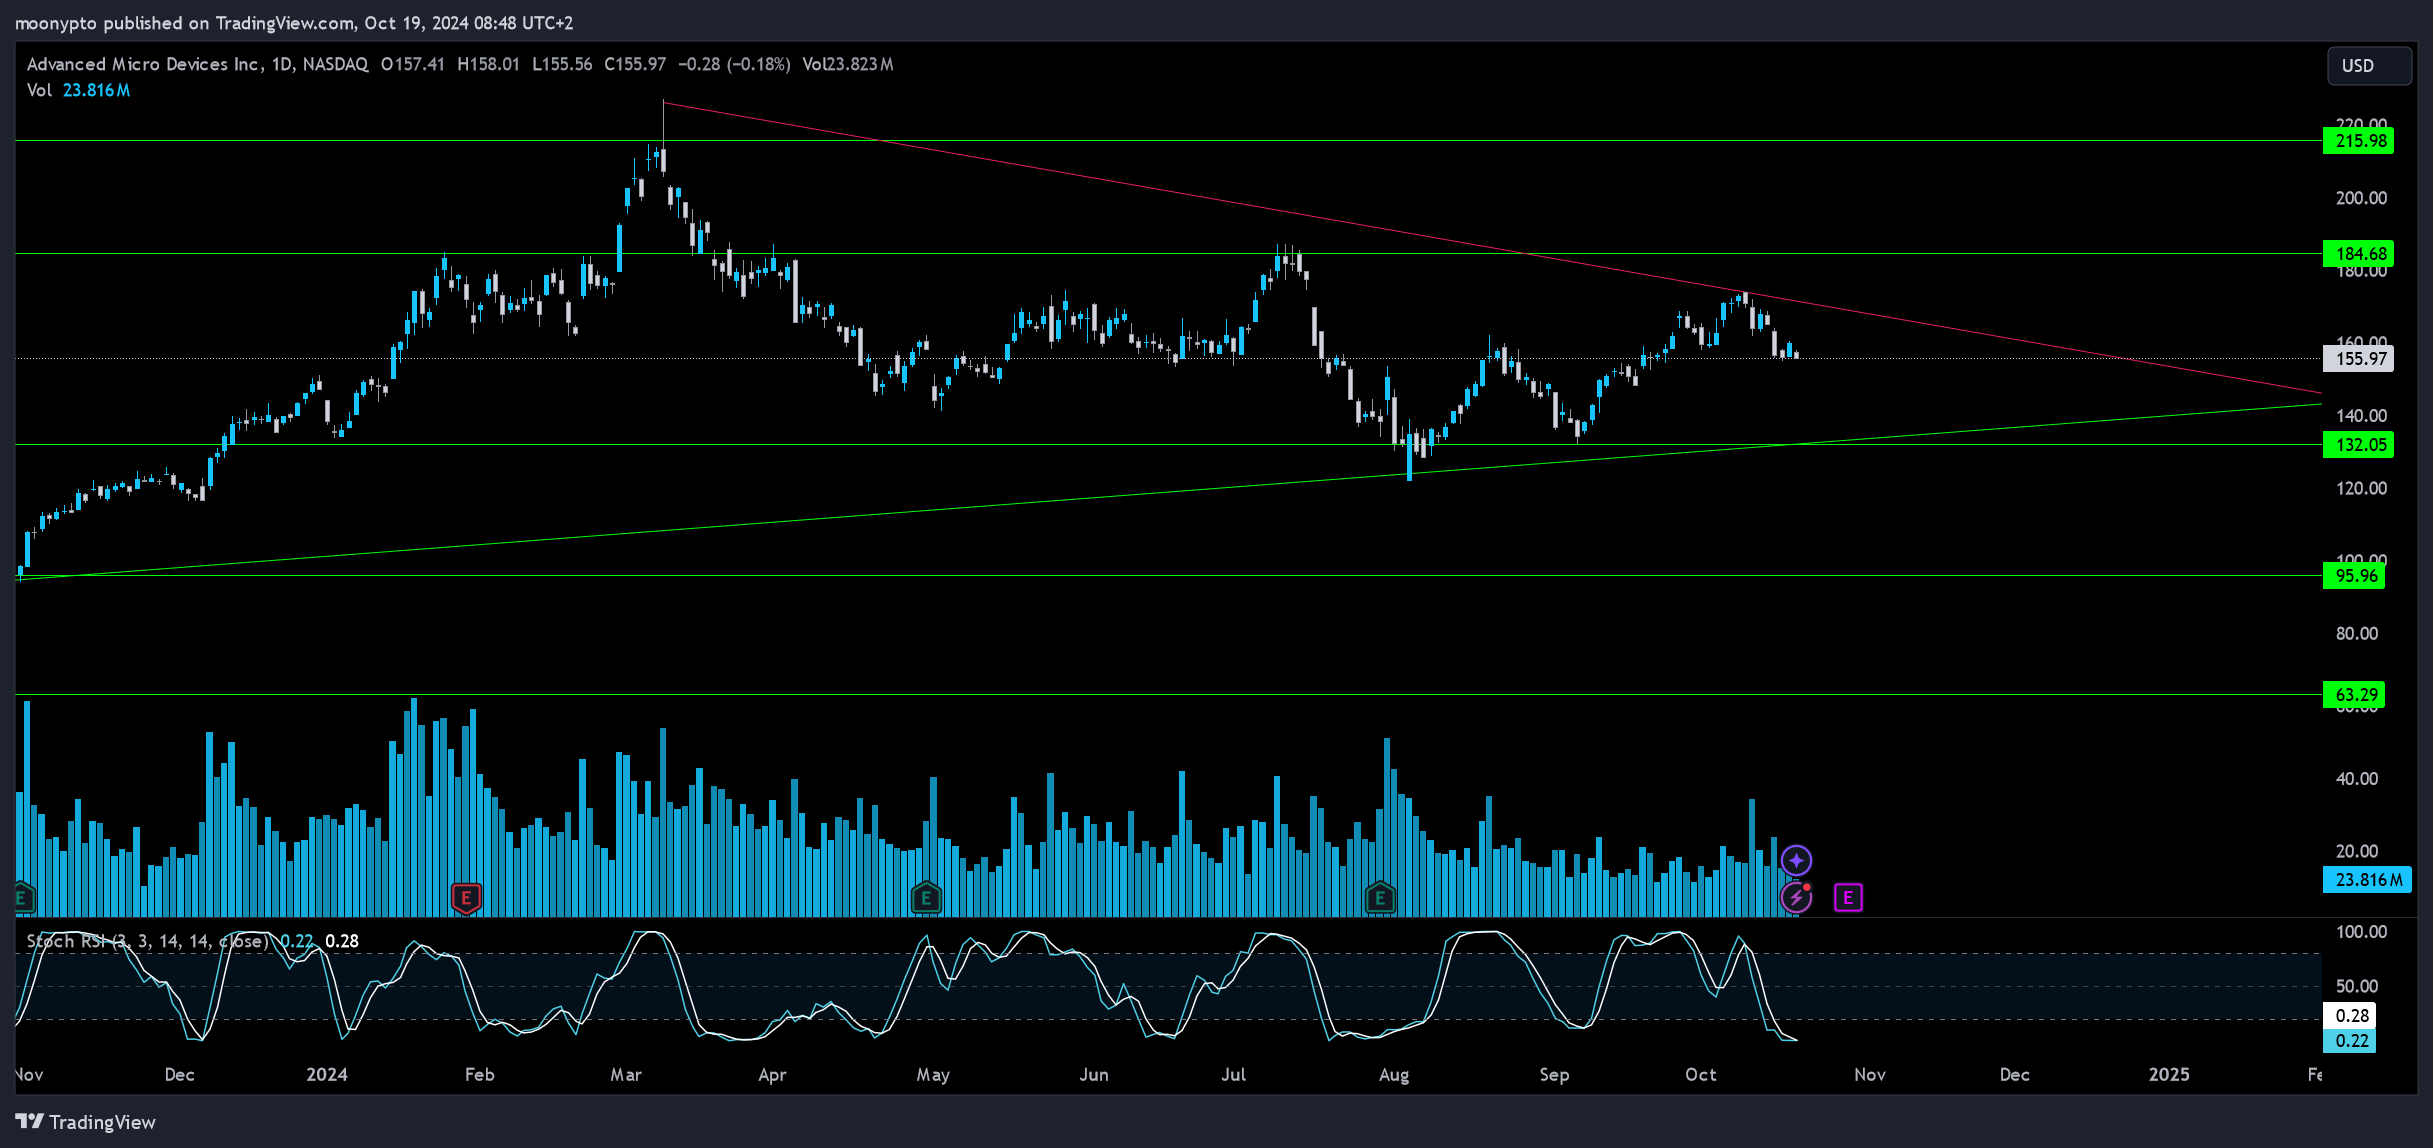
Task: Click the 132.05 price level label
Action: [x=2358, y=445]
